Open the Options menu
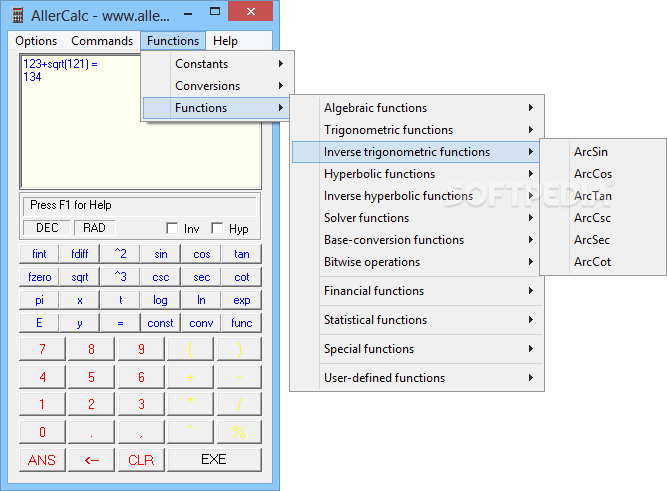Viewport: 667px width, 491px height. tap(36, 41)
